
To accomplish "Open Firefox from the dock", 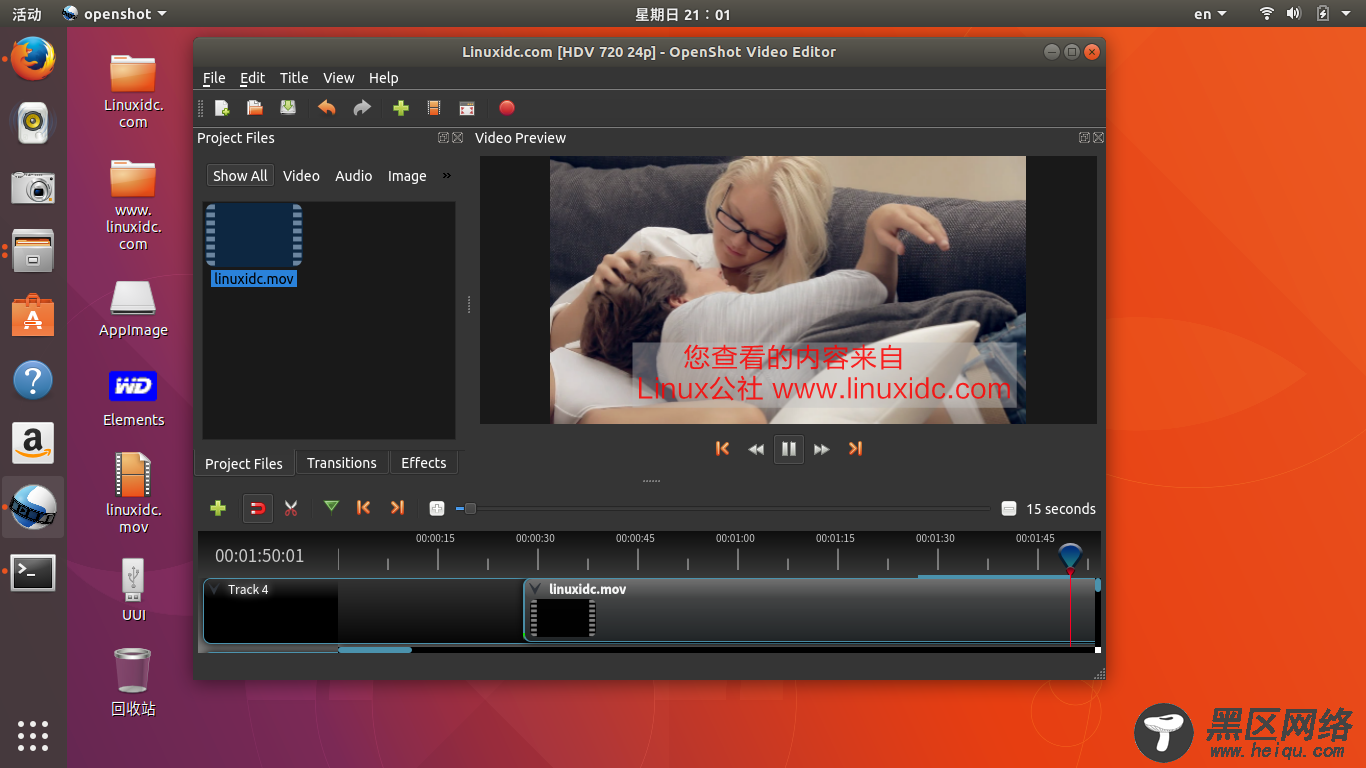I will [33, 59].
